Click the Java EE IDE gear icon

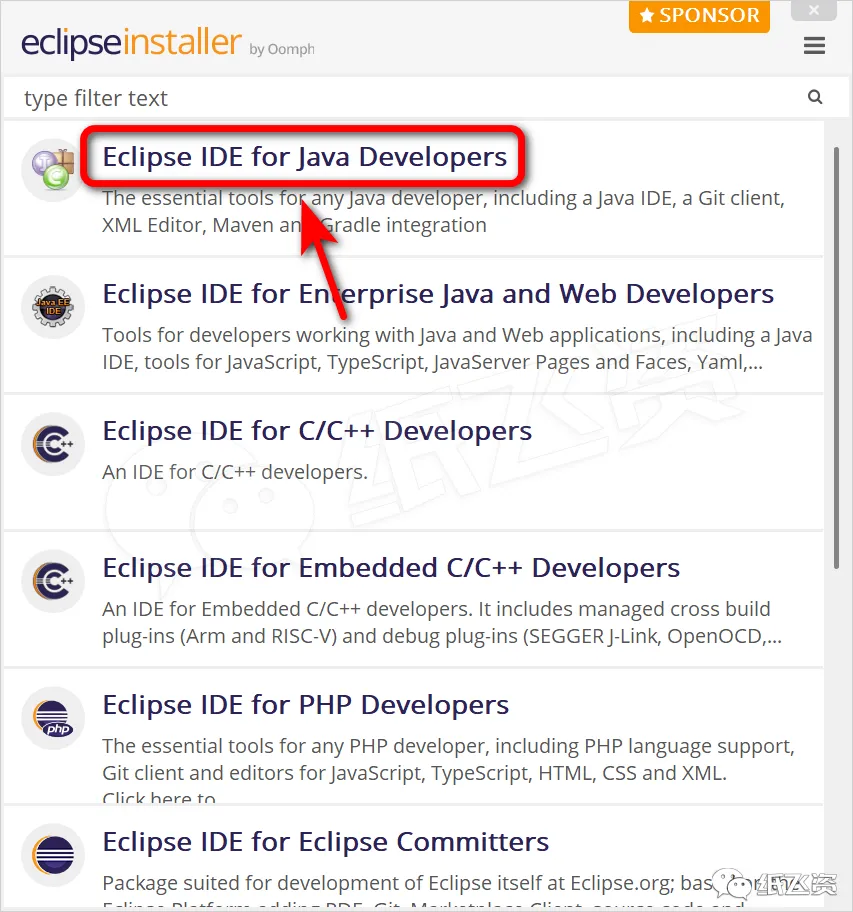(x=53, y=307)
